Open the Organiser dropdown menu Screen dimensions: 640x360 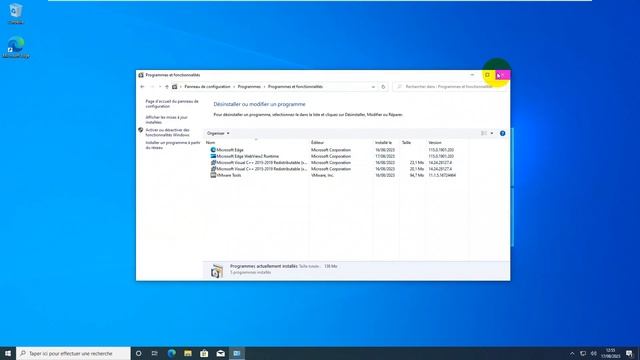[218, 133]
